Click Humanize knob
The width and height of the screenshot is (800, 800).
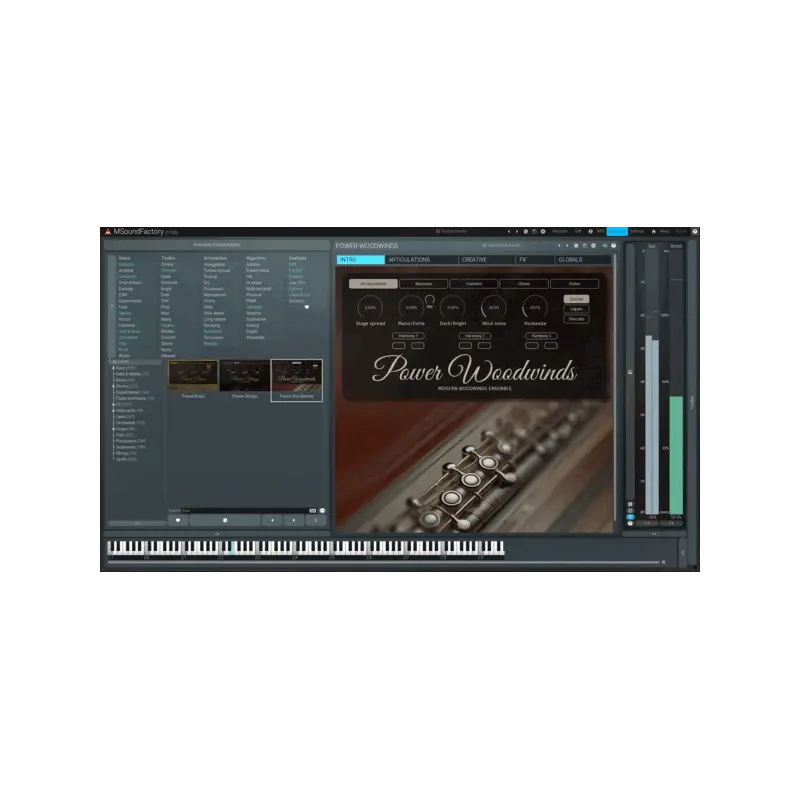pyautogui.click(x=535, y=308)
